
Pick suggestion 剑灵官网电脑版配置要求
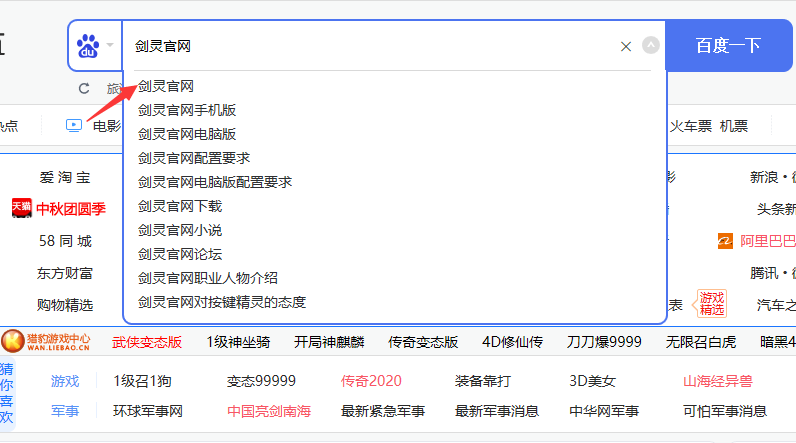(x=215, y=182)
